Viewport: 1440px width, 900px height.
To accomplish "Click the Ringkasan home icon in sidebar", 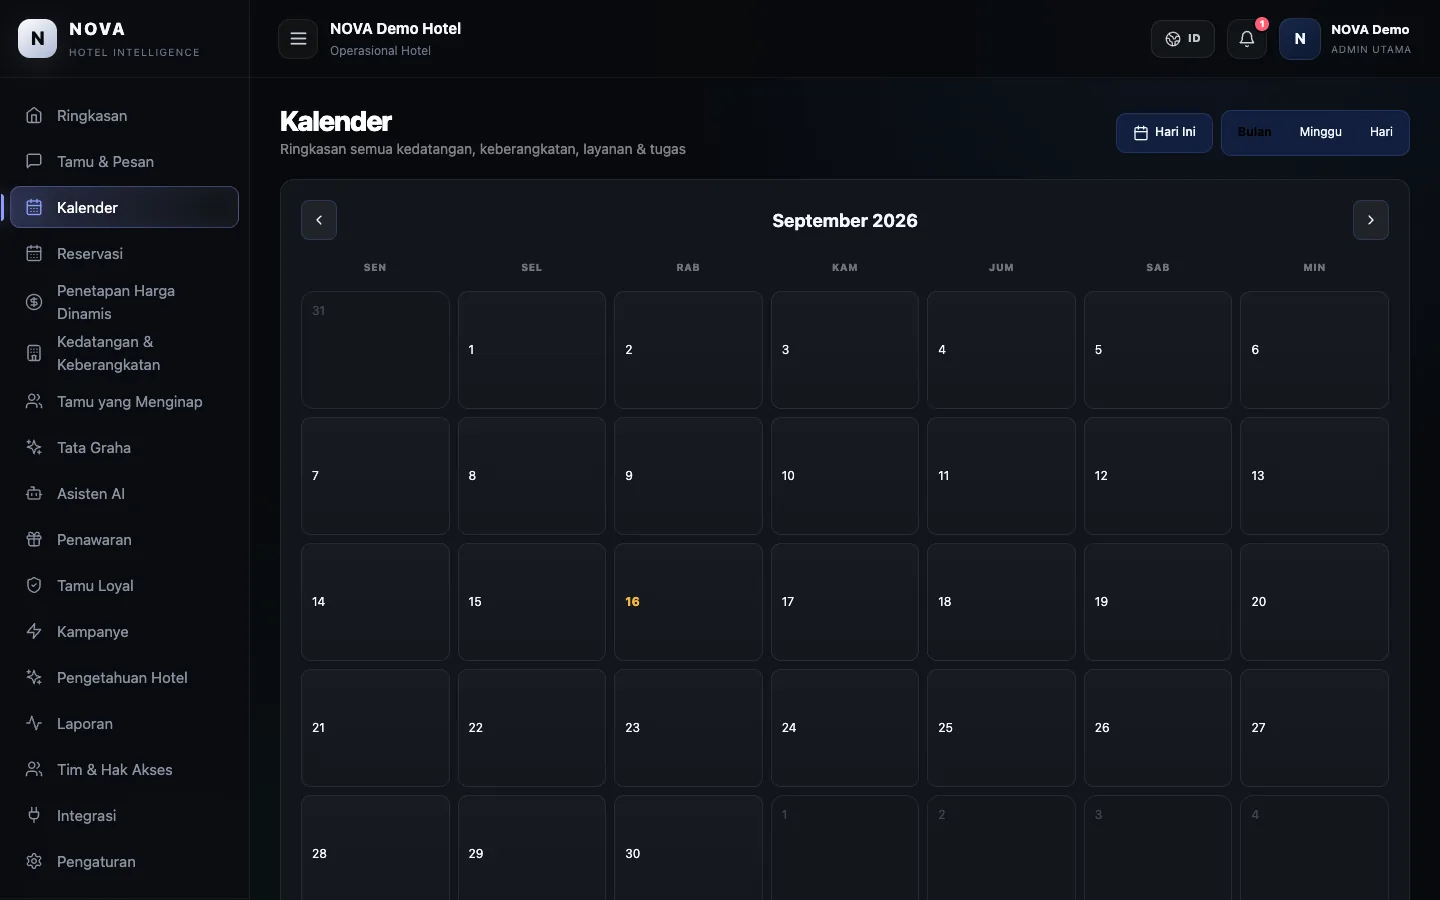I will [34, 116].
